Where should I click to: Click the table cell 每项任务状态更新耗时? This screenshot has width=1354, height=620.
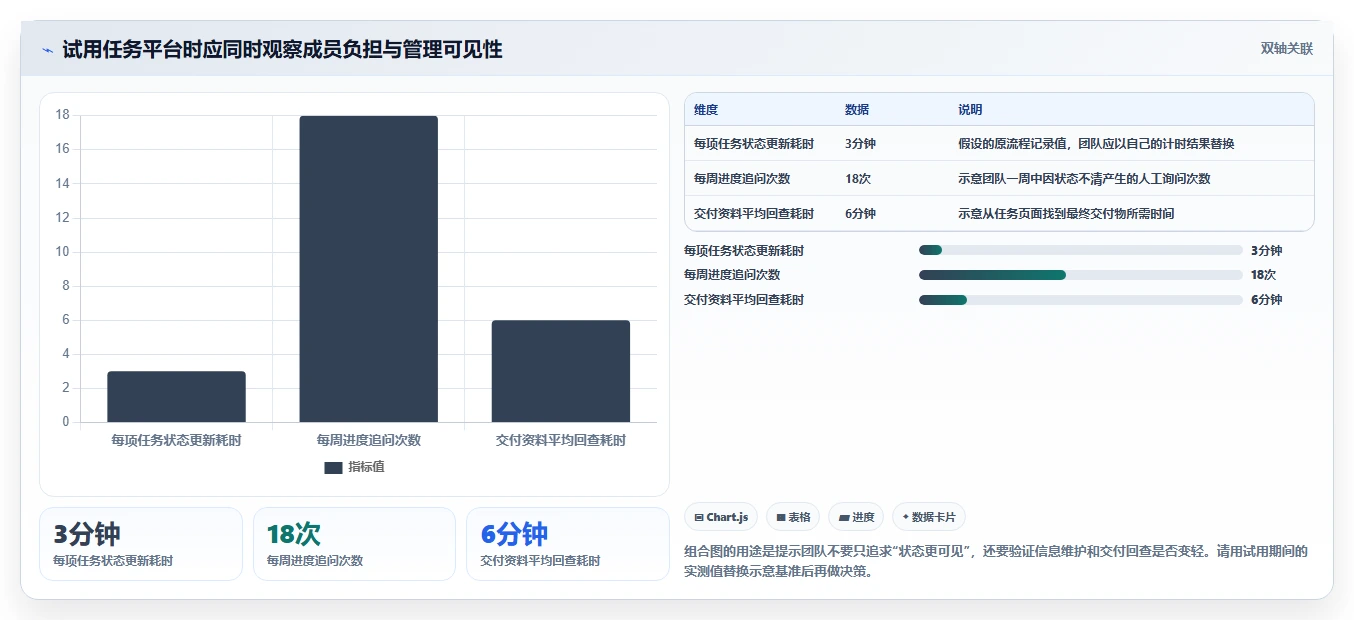[x=754, y=144]
